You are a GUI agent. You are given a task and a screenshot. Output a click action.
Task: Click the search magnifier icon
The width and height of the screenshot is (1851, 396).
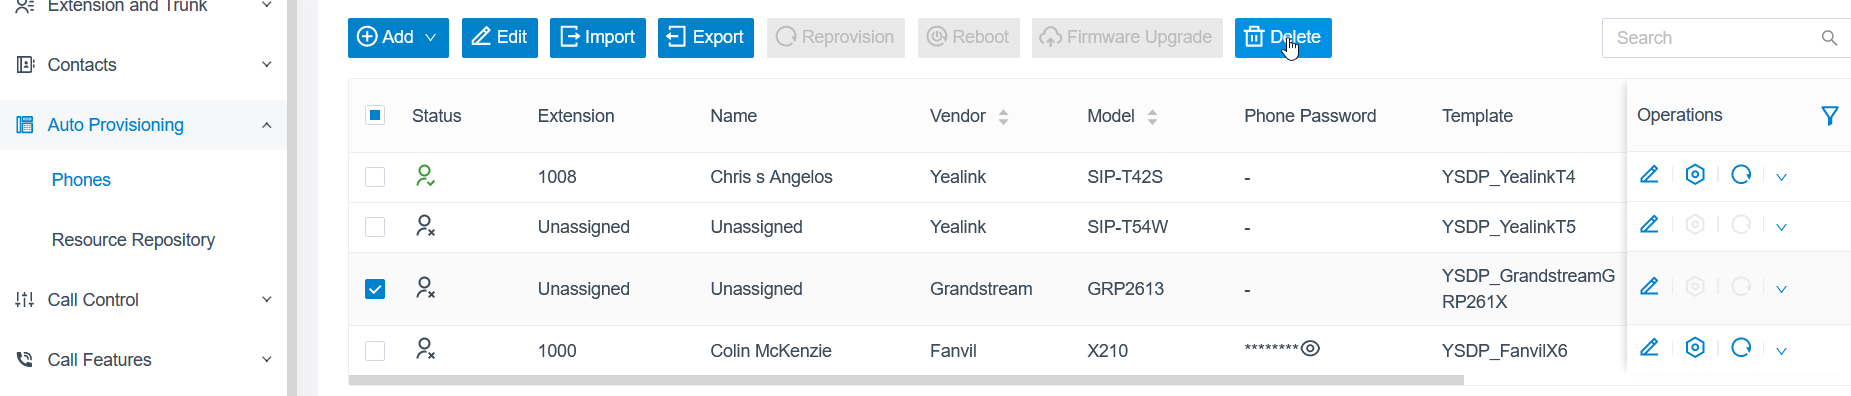click(1829, 38)
